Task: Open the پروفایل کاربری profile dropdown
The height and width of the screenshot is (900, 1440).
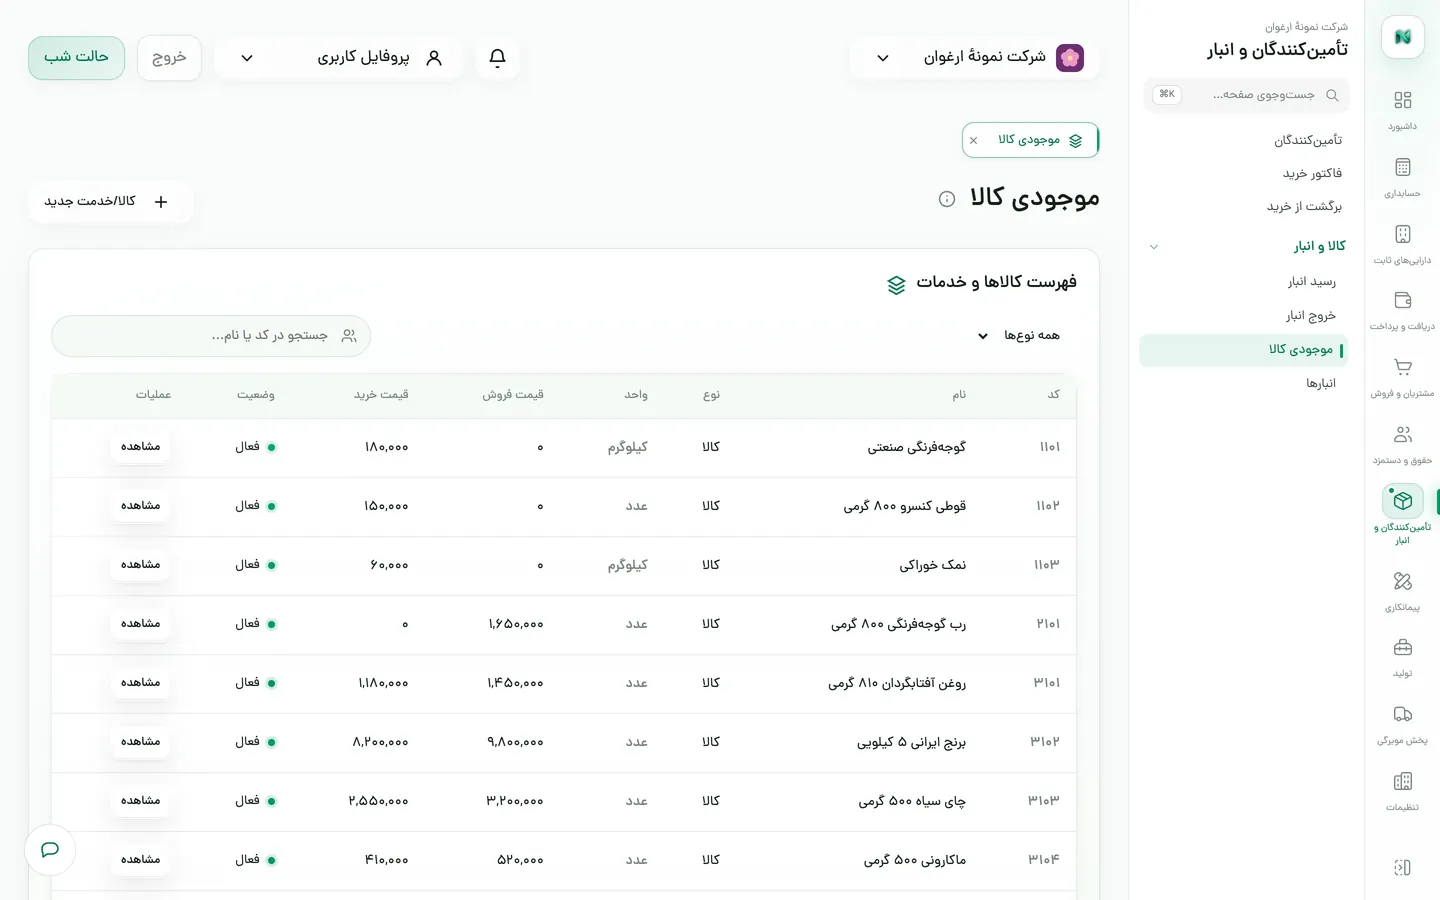Action: pos(339,58)
